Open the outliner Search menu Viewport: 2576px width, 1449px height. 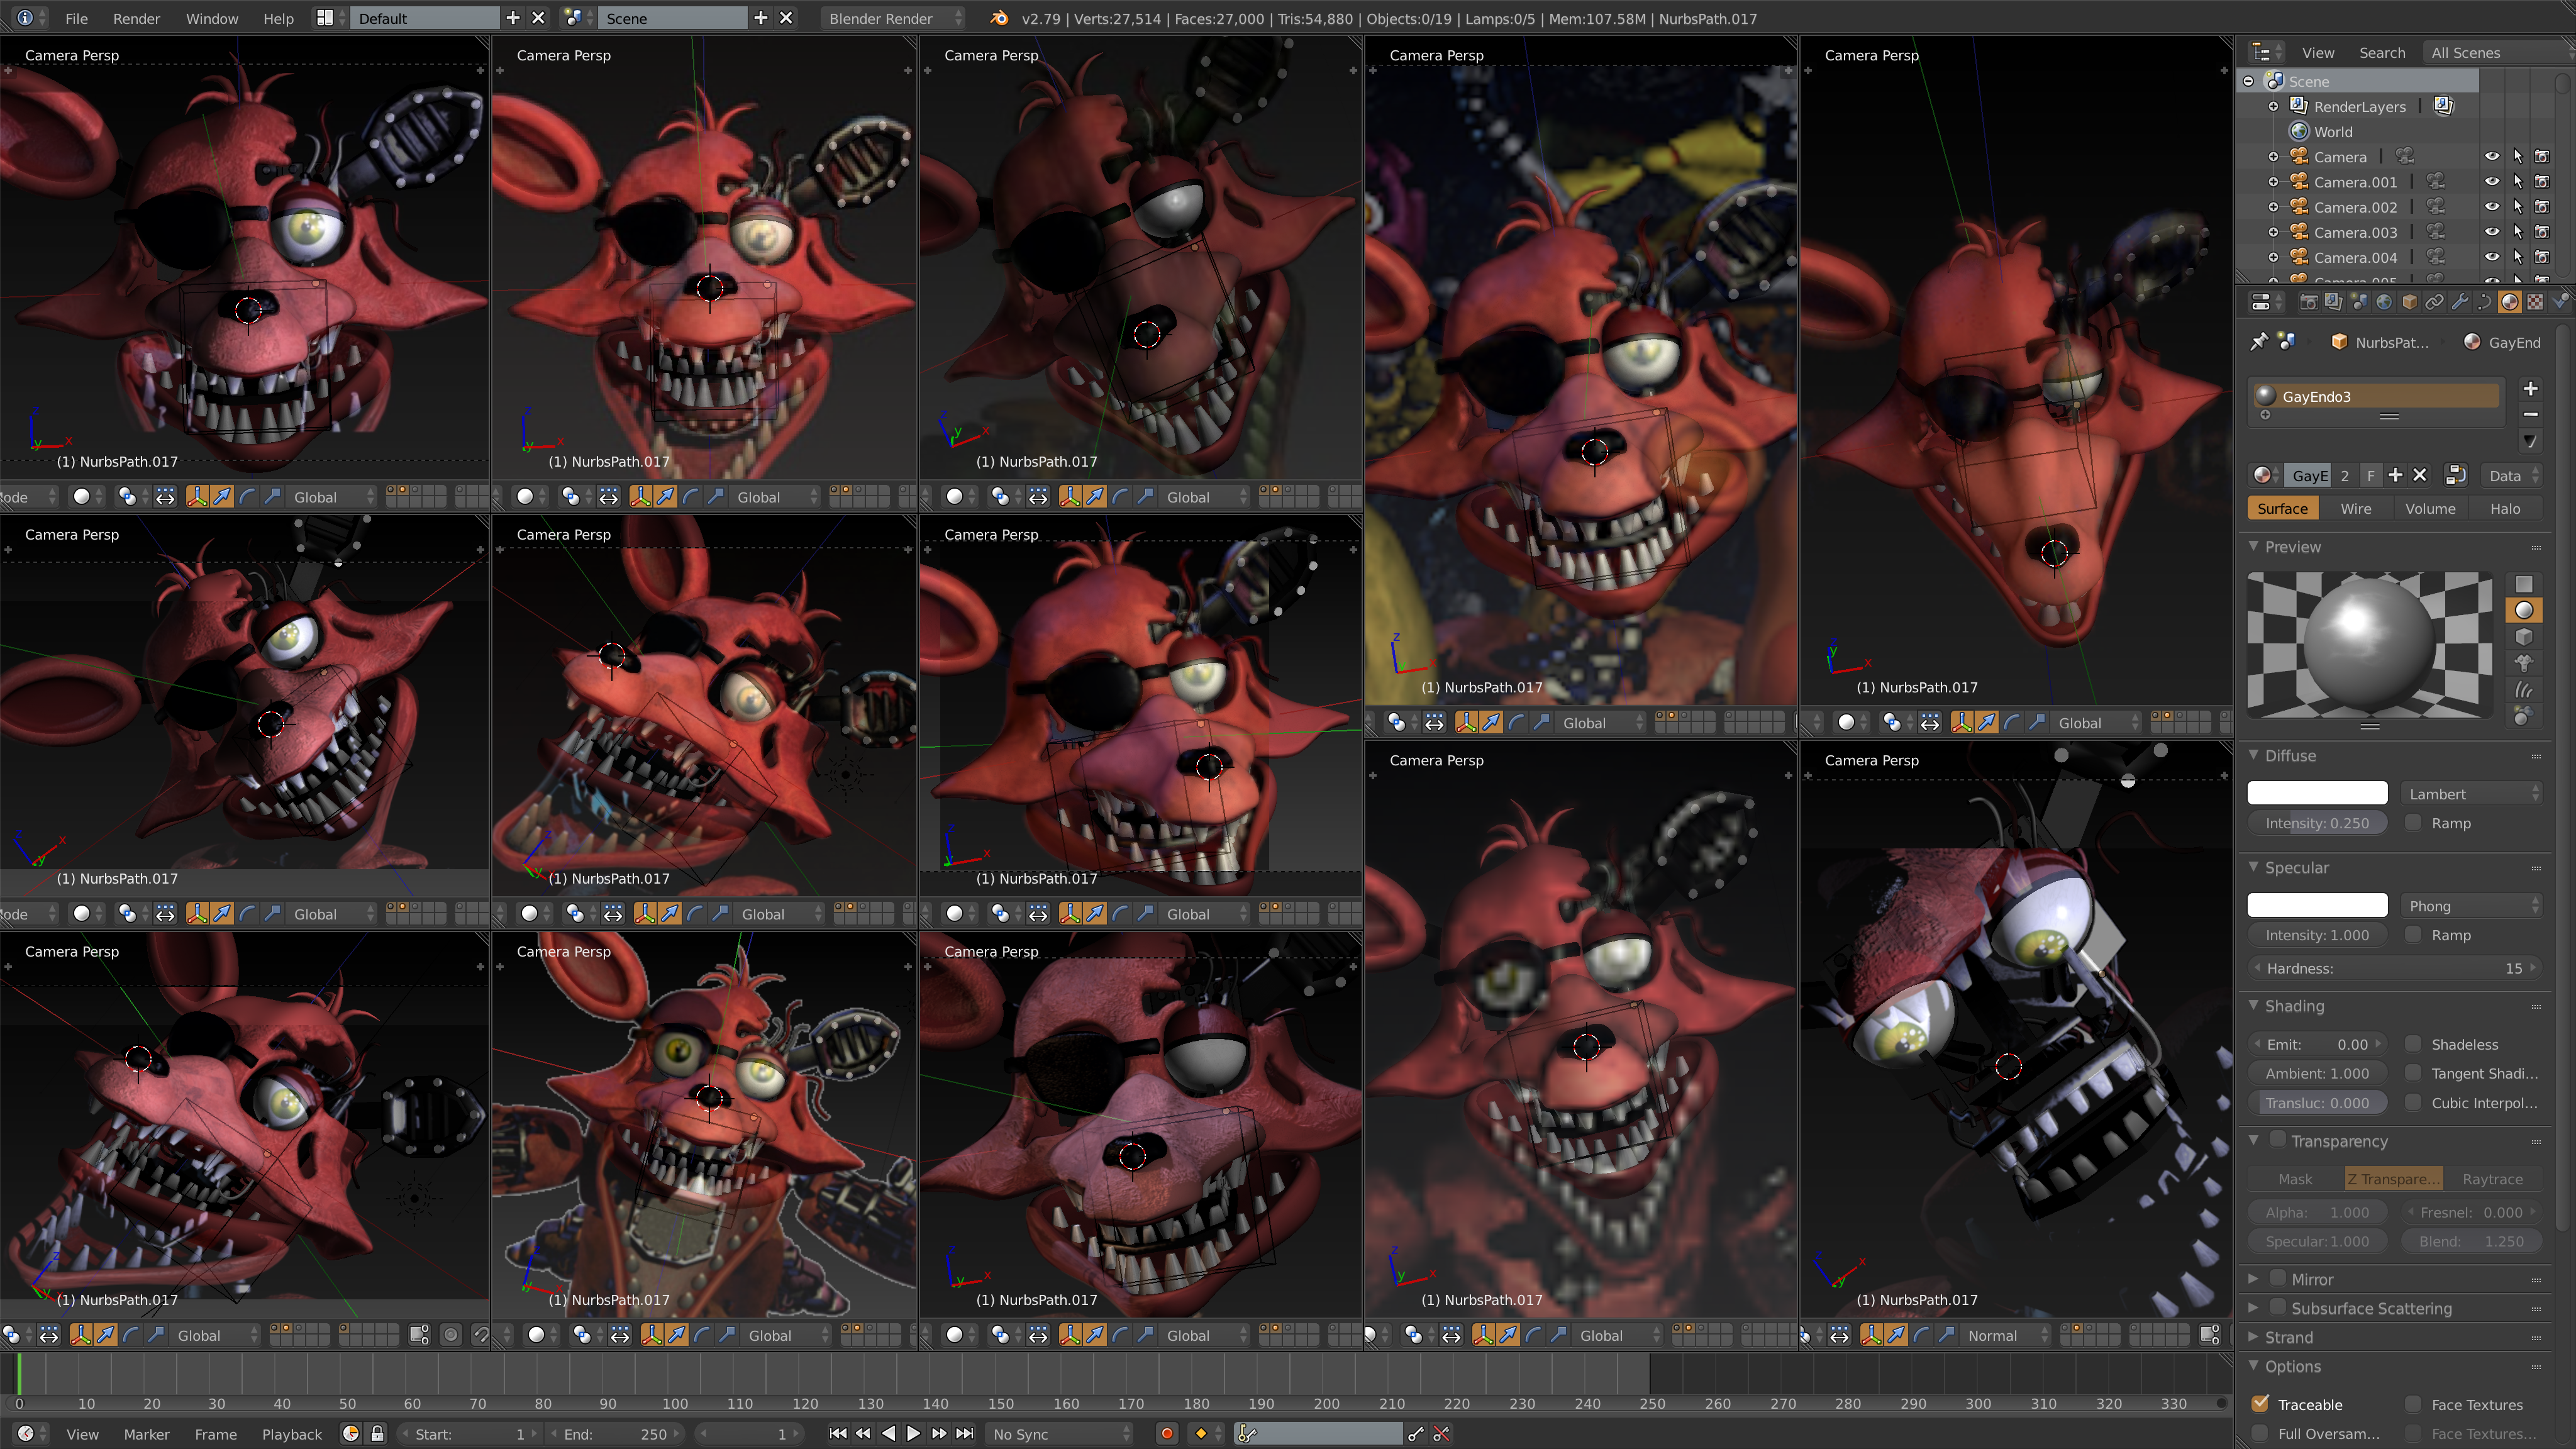pyautogui.click(x=2382, y=53)
